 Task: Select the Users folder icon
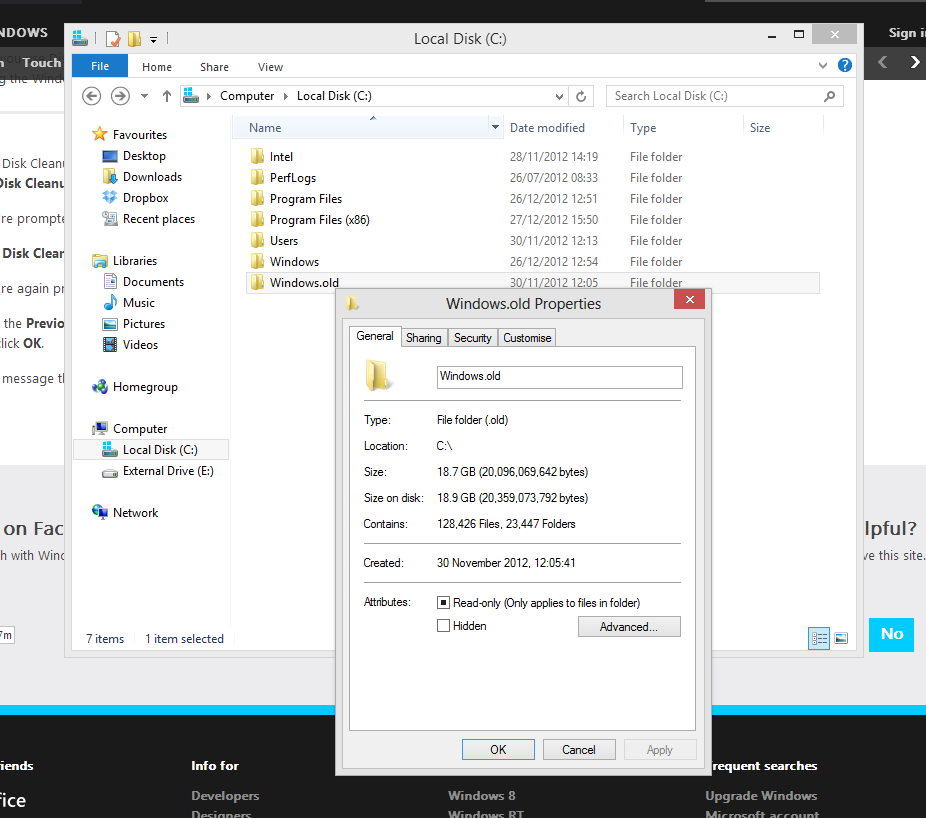tap(257, 240)
